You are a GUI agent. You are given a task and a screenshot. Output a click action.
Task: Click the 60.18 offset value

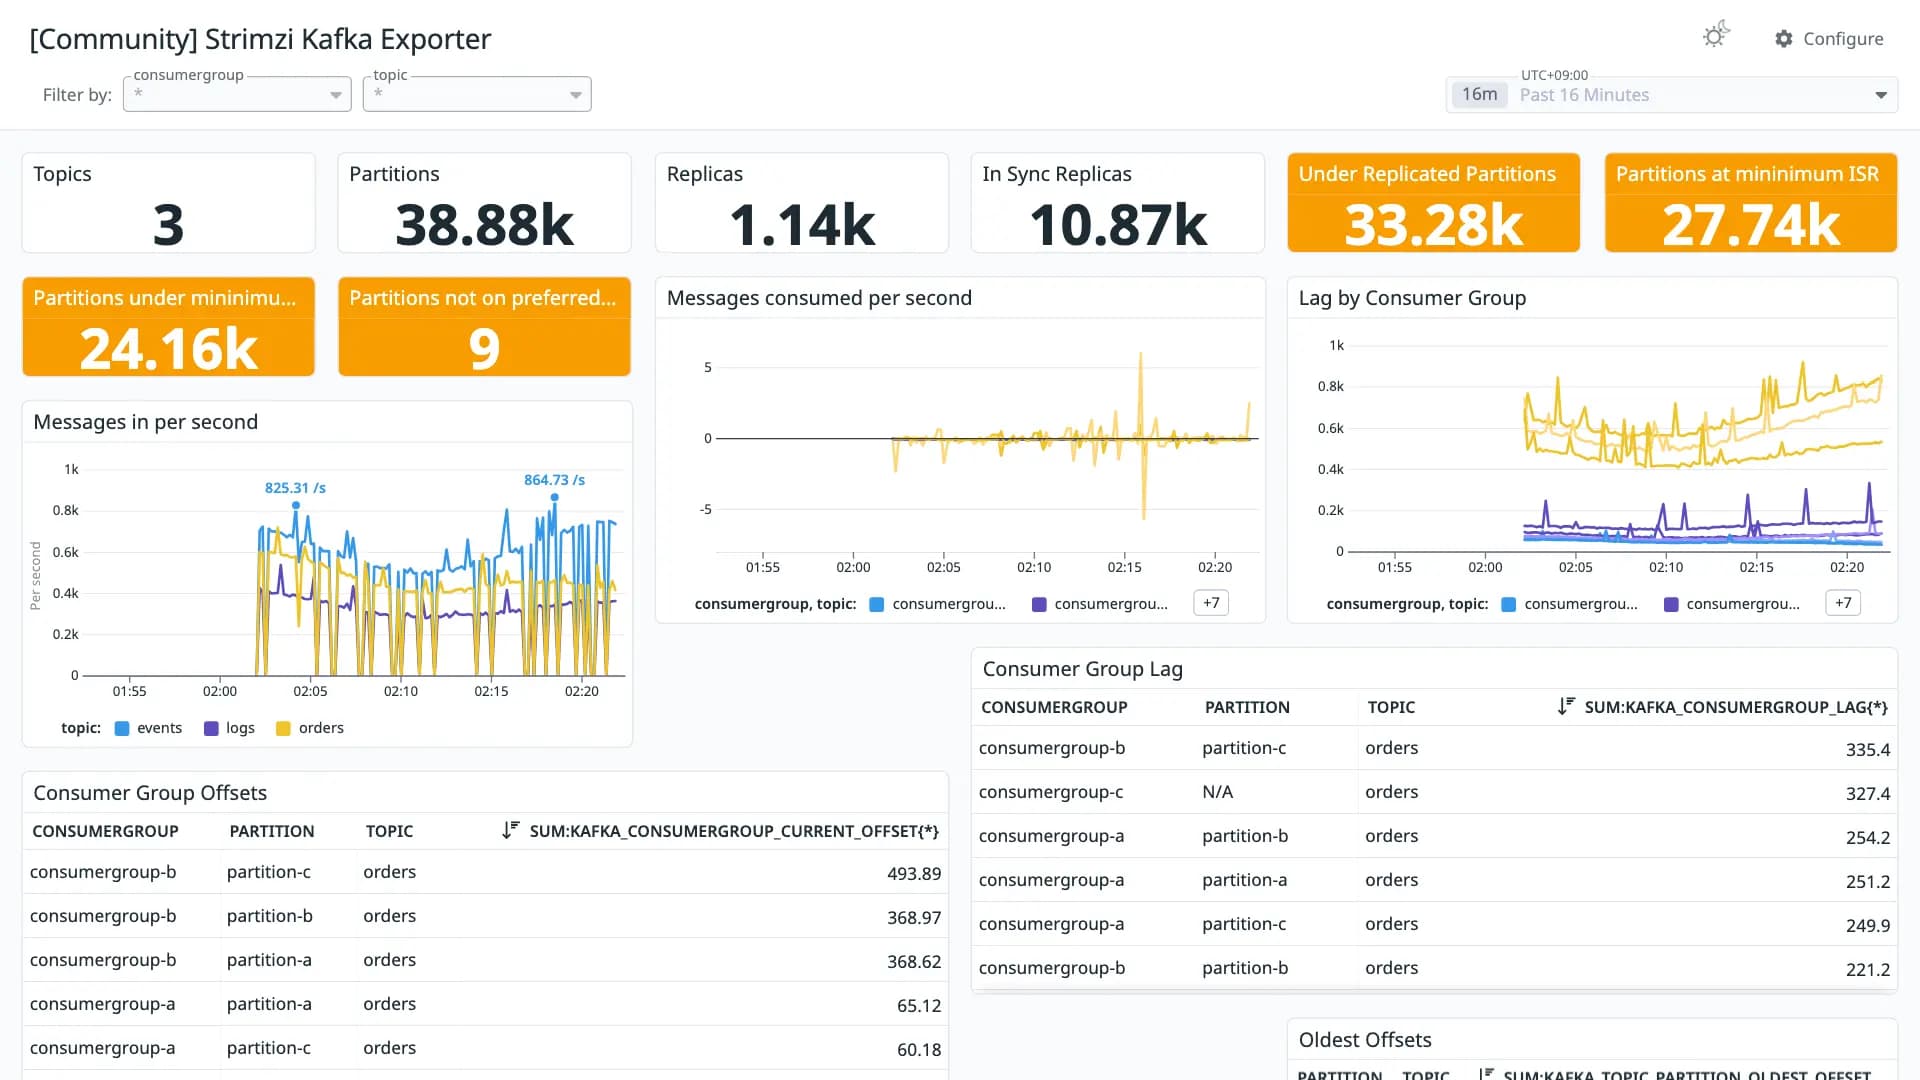919,1049
